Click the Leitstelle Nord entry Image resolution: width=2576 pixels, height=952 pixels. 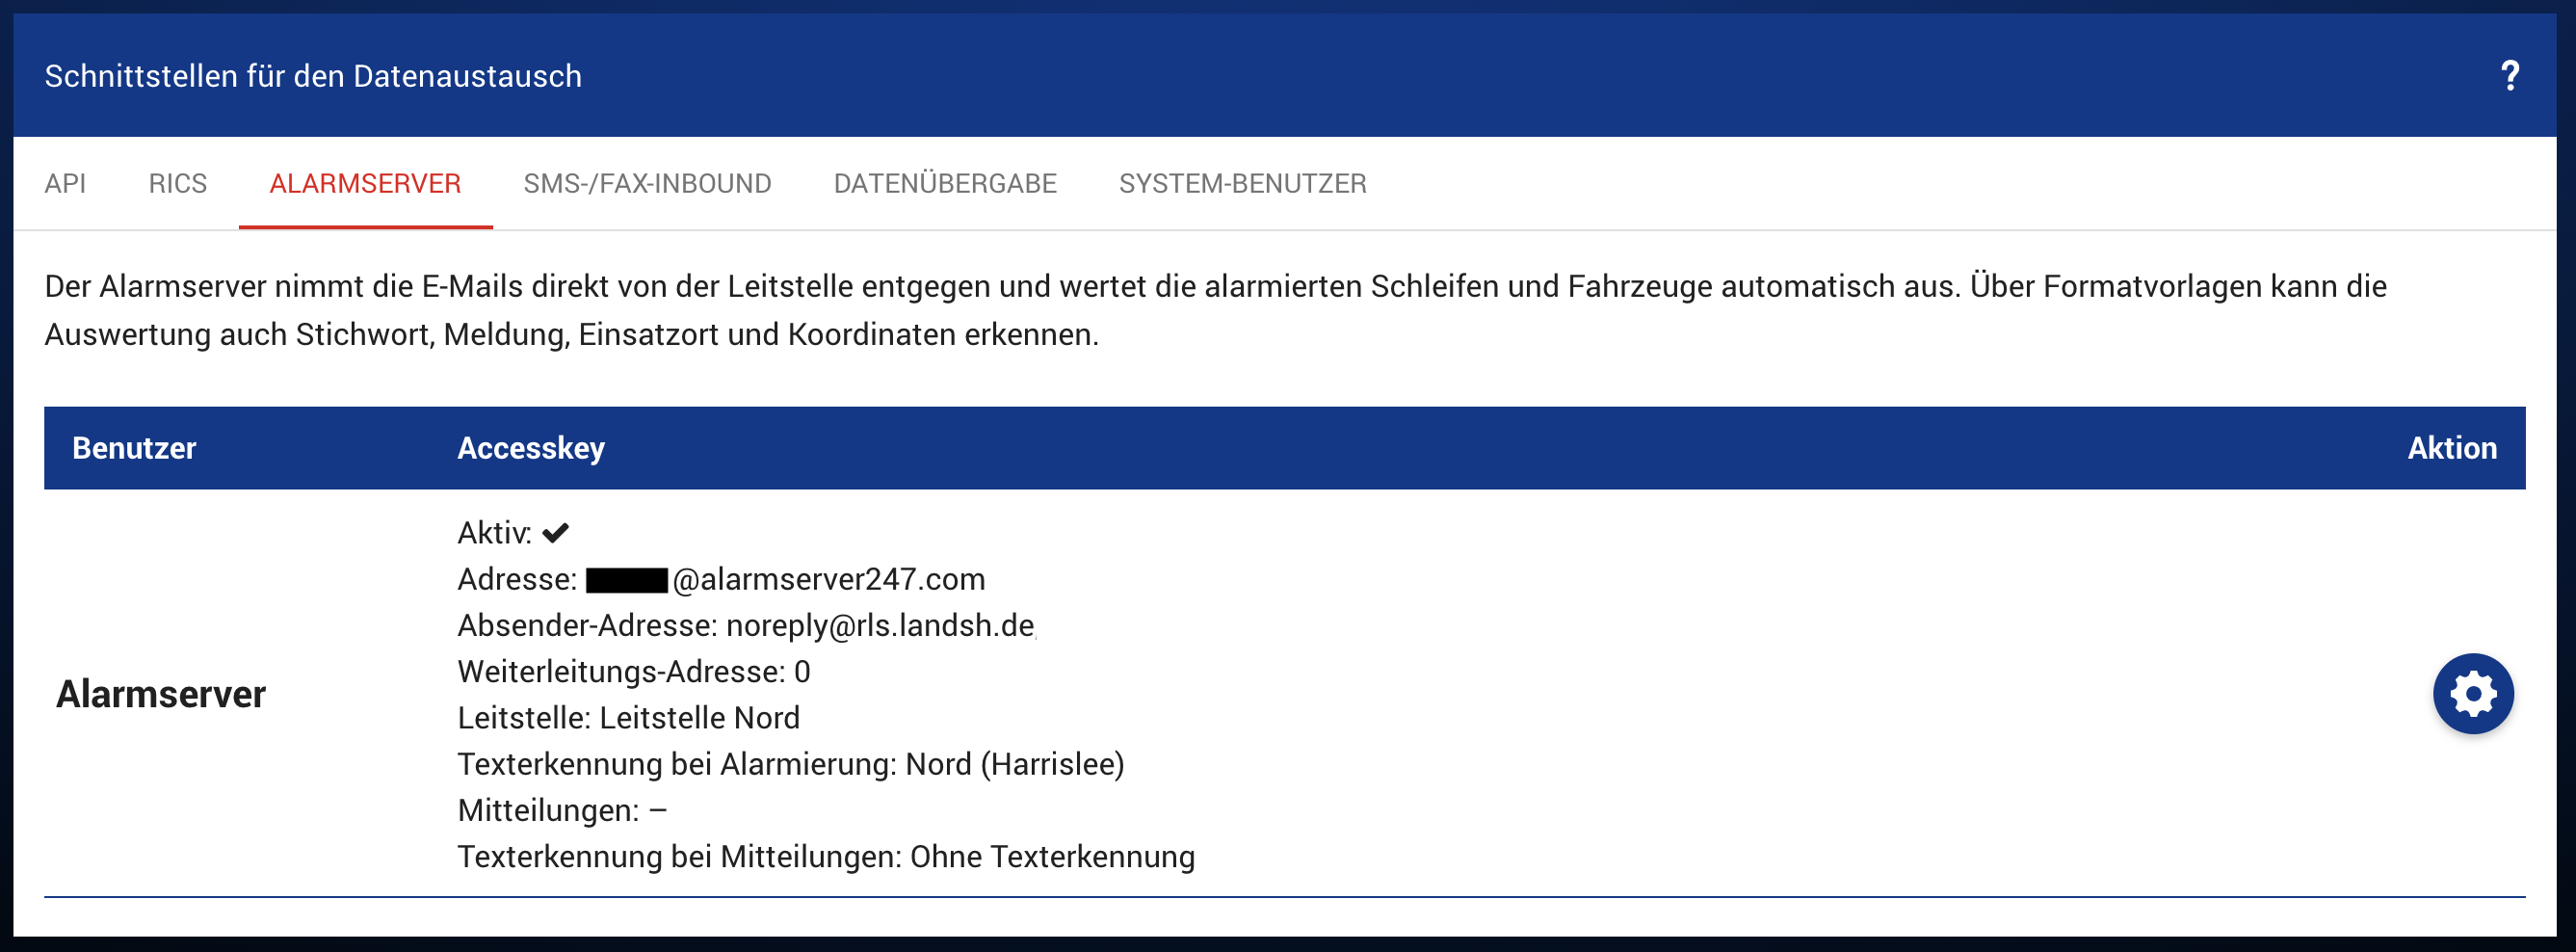(x=699, y=718)
